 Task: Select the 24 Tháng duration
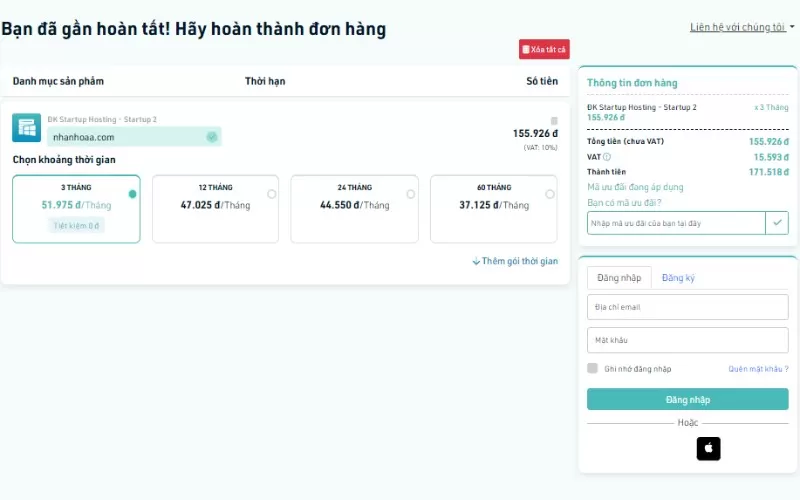pyautogui.click(x=410, y=194)
